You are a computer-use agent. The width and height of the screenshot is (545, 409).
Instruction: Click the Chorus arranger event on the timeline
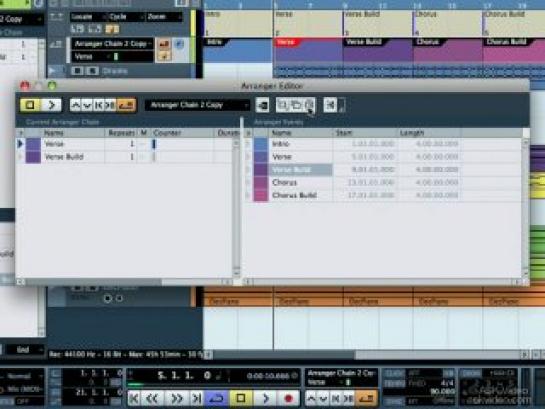click(448, 50)
